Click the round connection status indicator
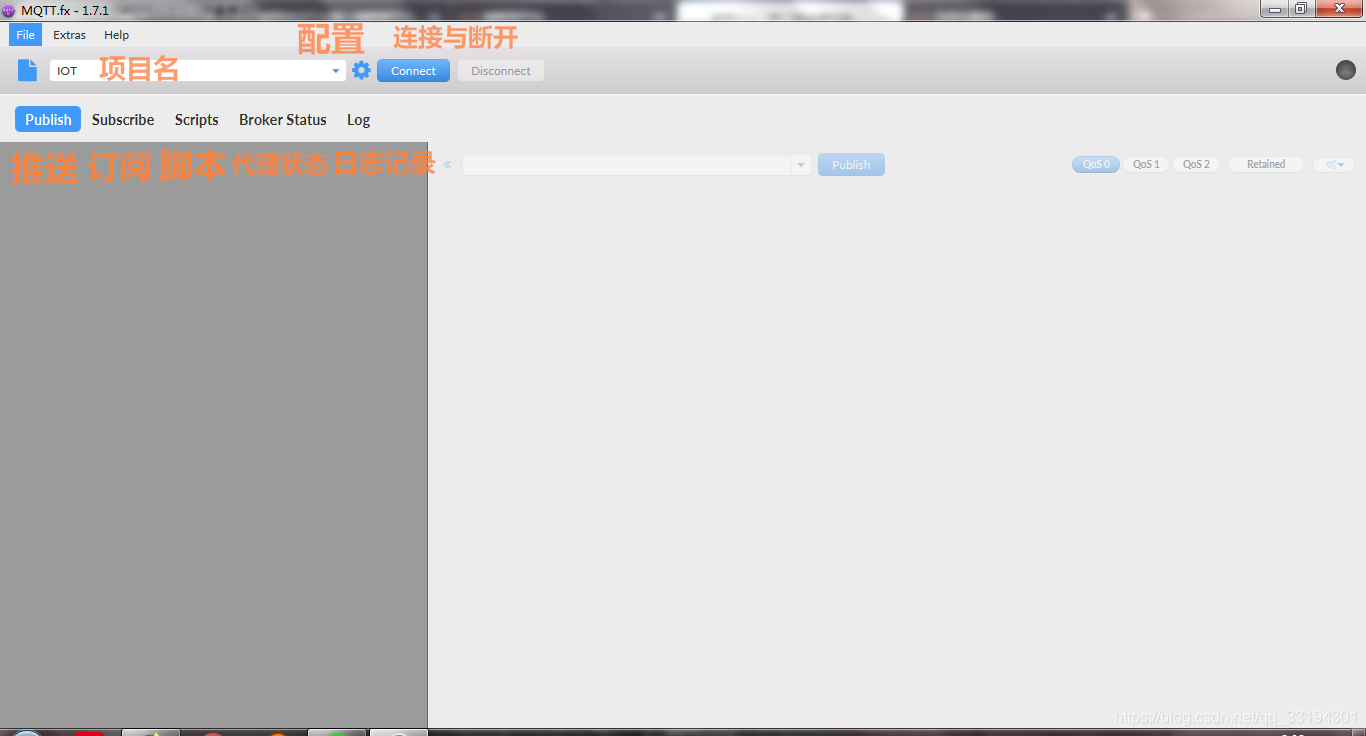The height and width of the screenshot is (736, 1366). pos(1346,70)
